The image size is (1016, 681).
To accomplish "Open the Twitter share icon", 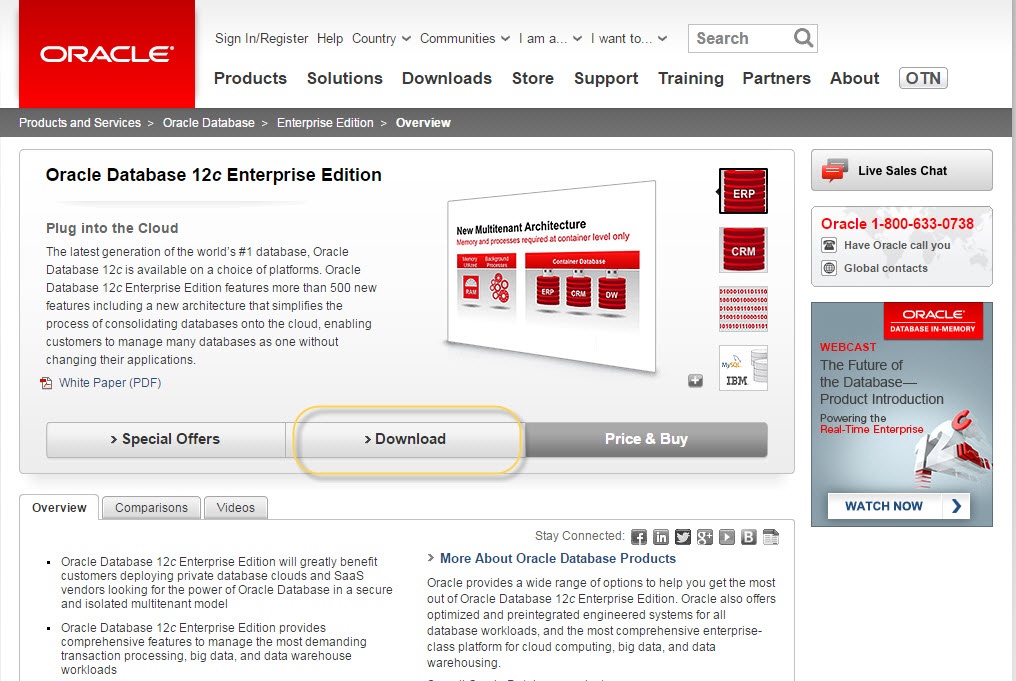I will coord(683,537).
